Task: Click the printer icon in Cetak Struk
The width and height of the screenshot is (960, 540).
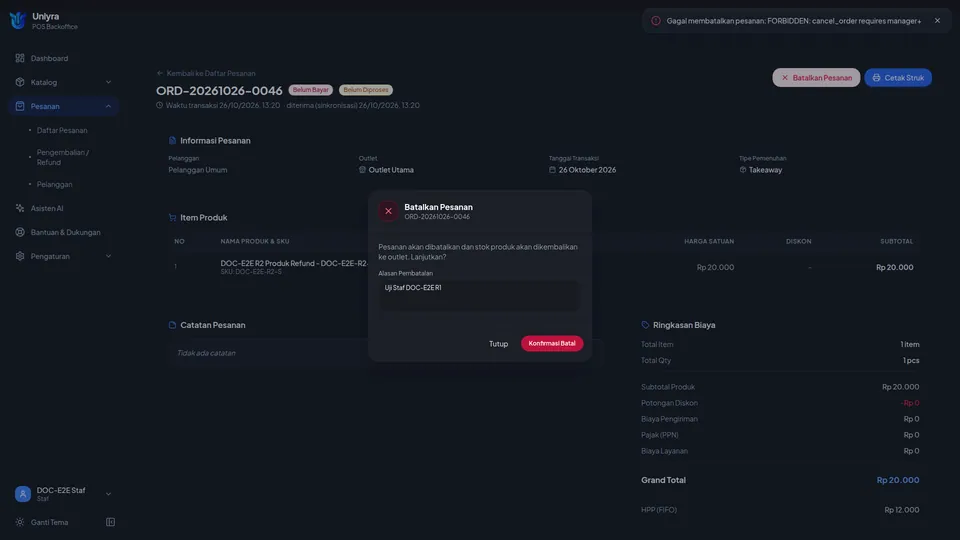Action: 876,78
